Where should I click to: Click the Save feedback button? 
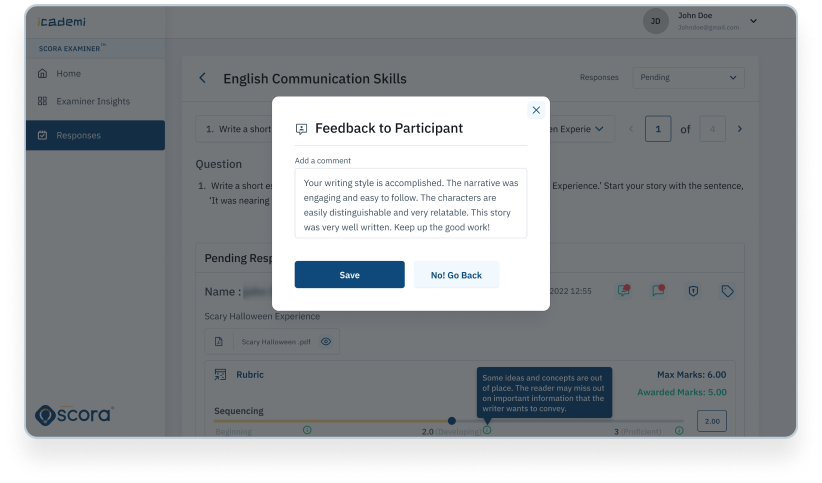pyautogui.click(x=349, y=275)
